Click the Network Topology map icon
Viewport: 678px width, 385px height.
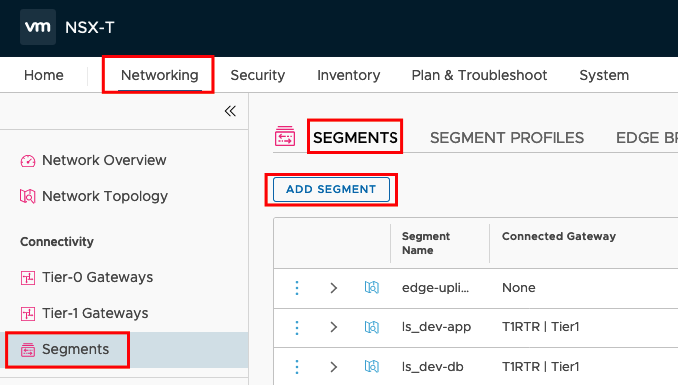[28, 196]
